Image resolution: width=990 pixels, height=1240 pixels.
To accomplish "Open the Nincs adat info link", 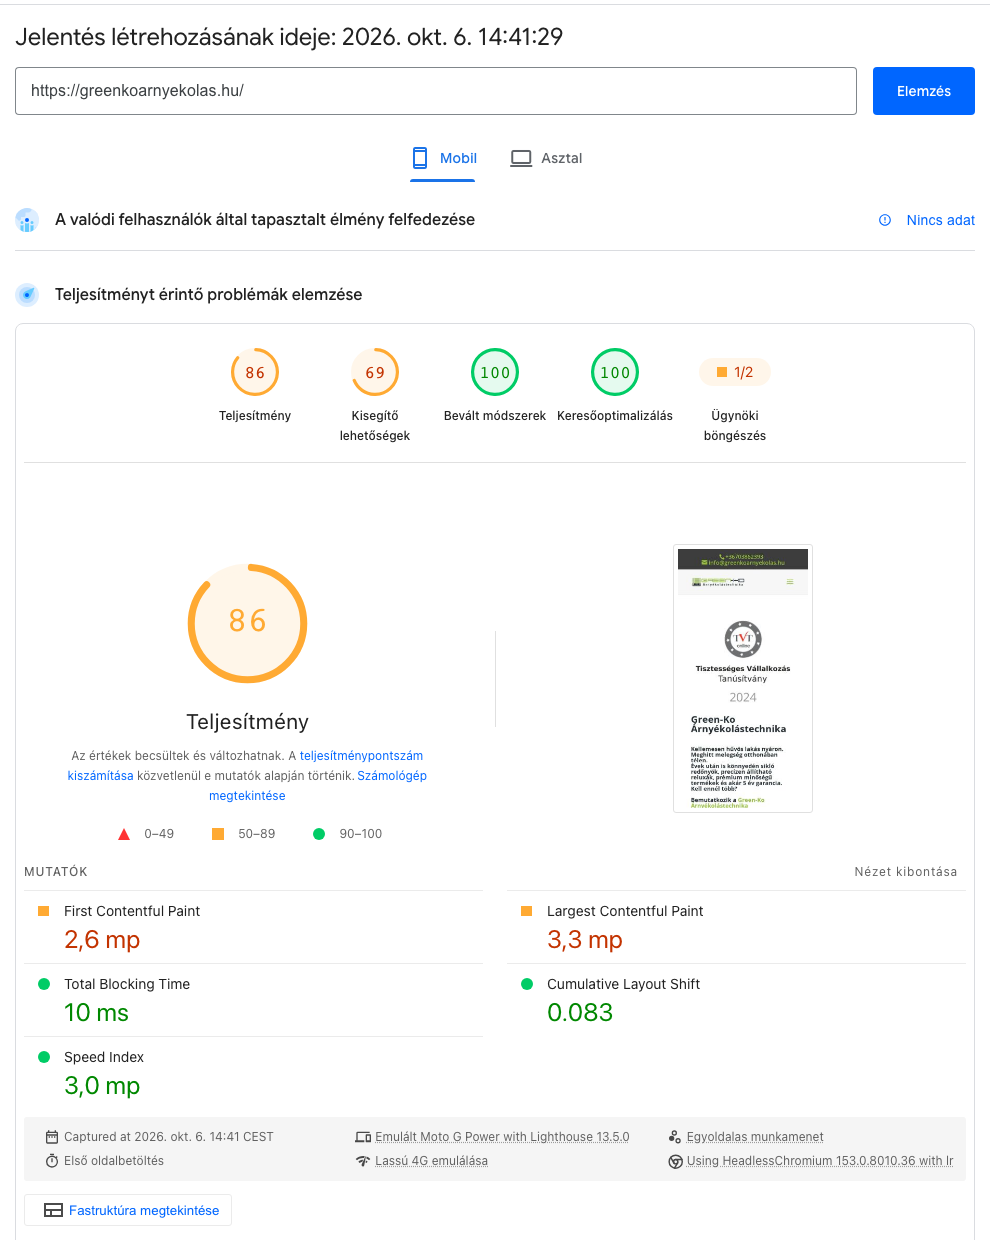I will 940,220.
